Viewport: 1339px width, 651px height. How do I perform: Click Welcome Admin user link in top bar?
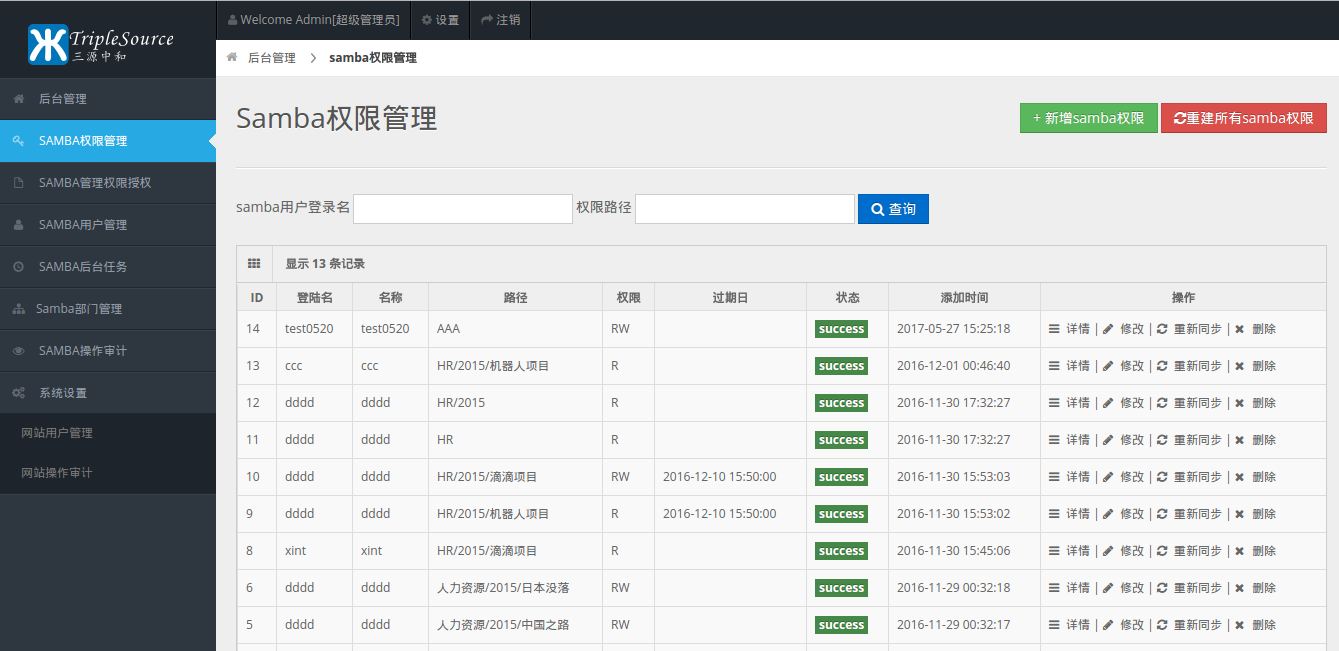pyautogui.click(x=313, y=20)
